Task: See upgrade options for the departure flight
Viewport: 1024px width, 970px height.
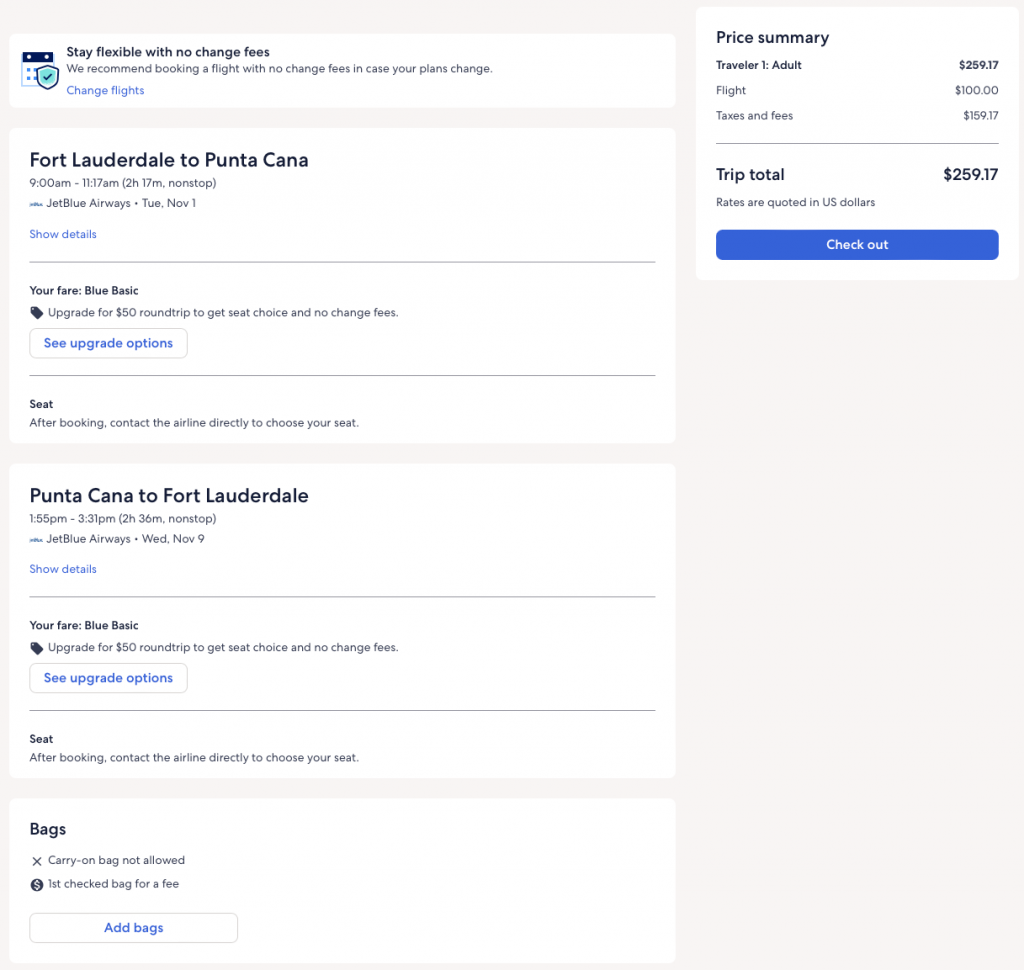Action: pyautogui.click(x=108, y=343)
